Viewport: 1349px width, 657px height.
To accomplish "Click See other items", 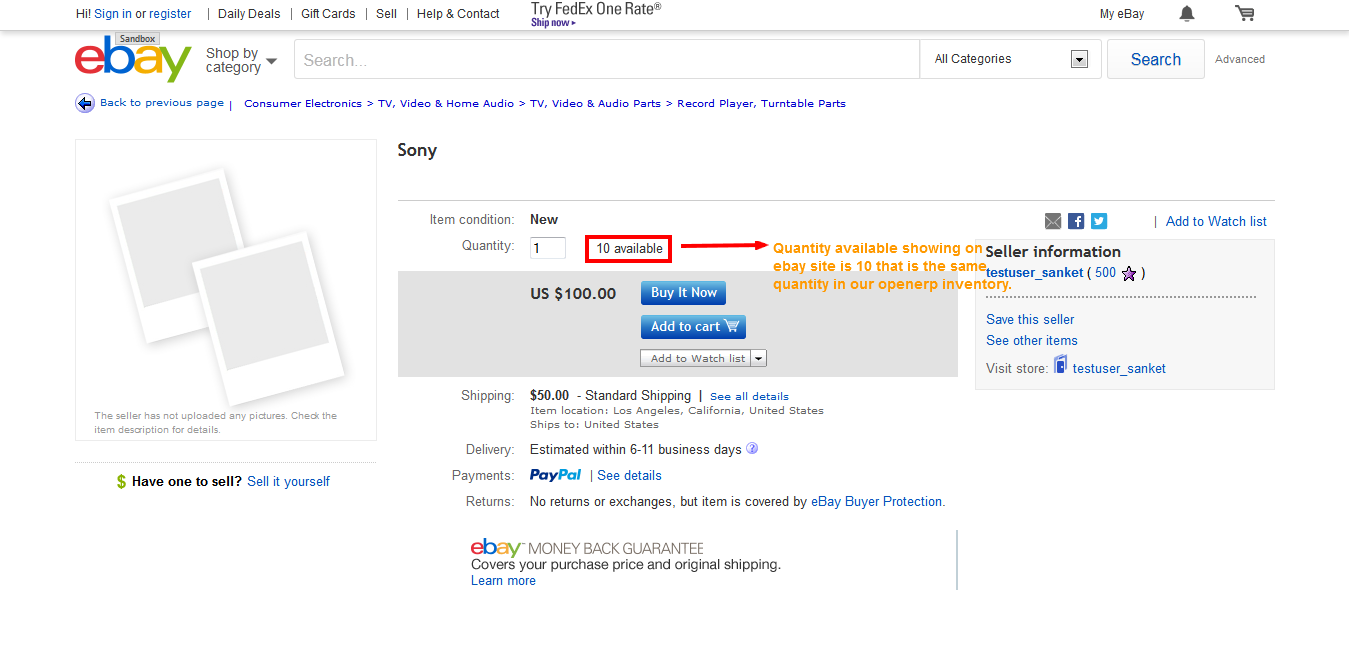I will (x=1032, y=340).
